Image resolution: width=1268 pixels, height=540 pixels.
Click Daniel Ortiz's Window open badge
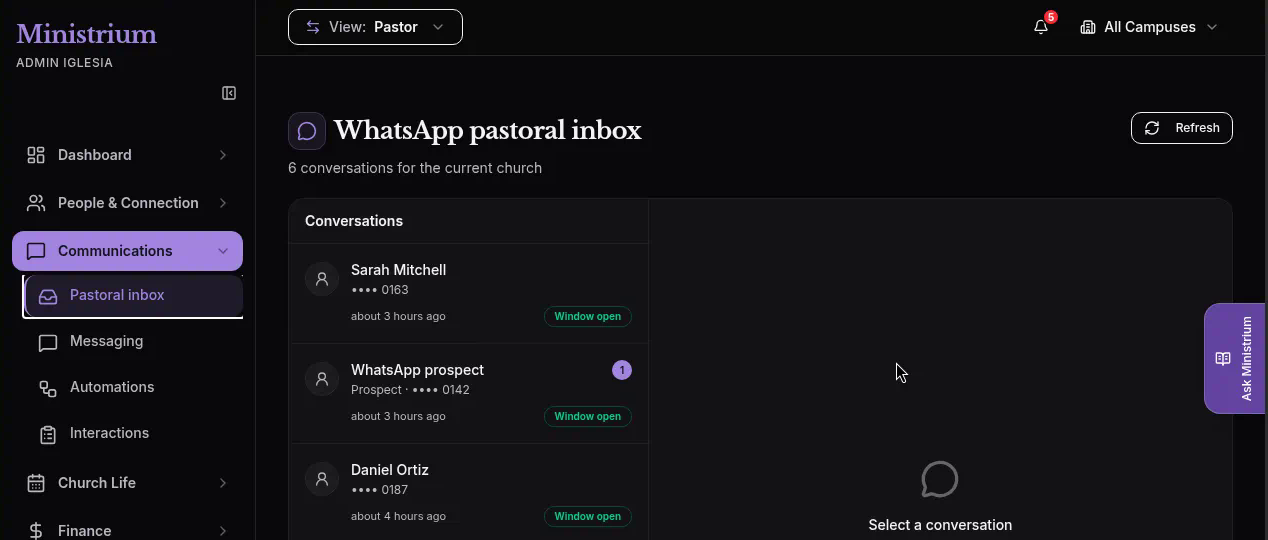point(588,516)
